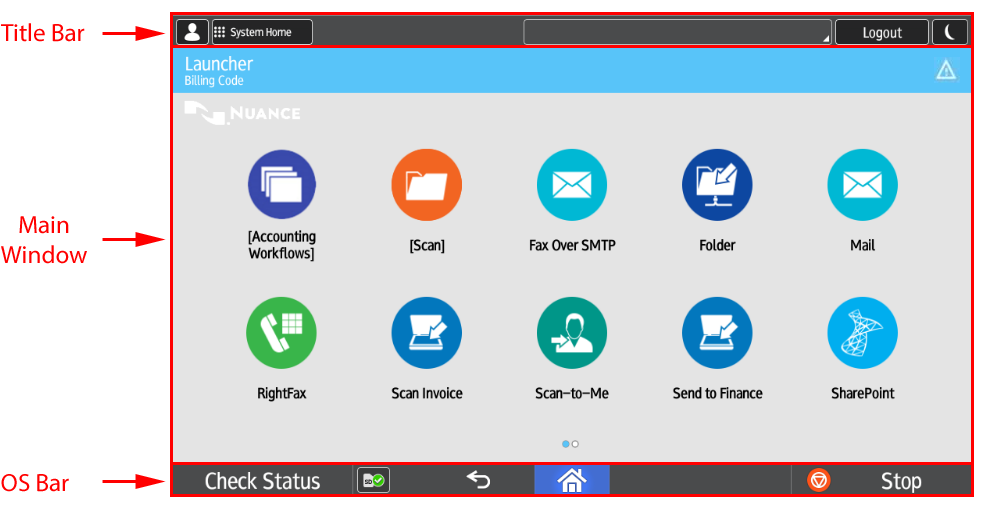Select first page indicator dot

(566, 443)
